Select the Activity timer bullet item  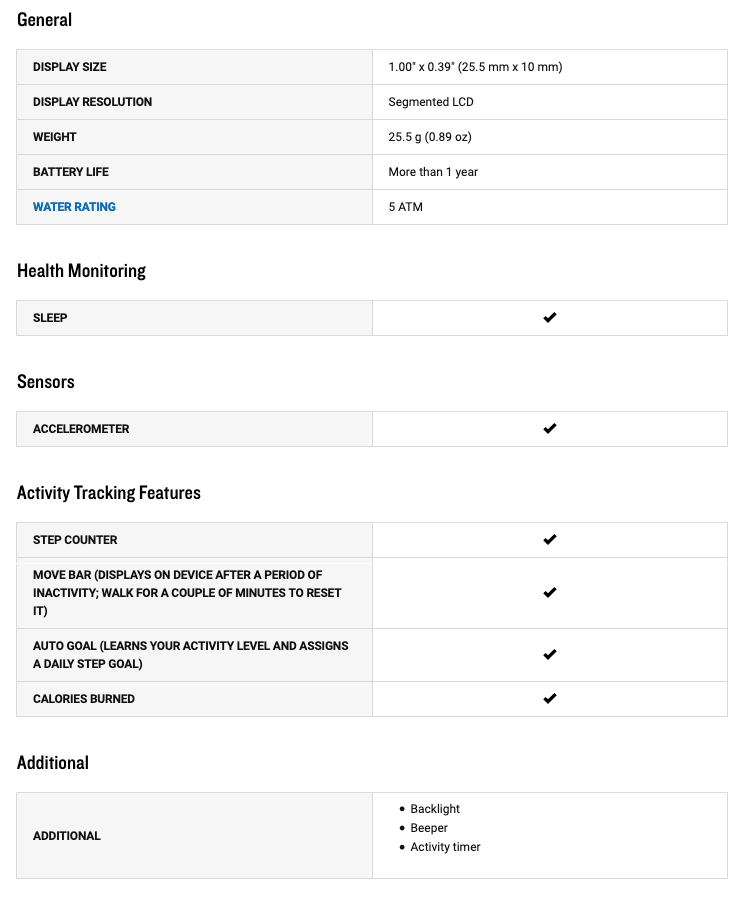[445, 847]
